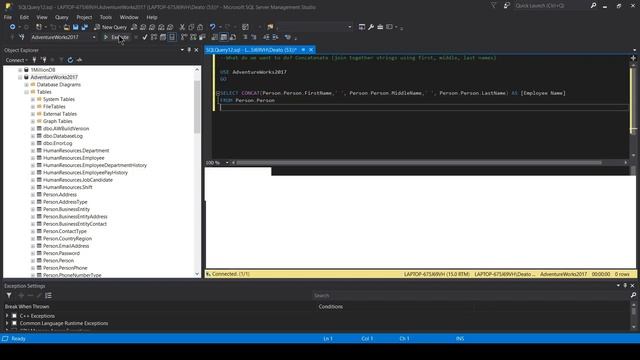
Task: Click the Copy icon in toolbar
Action: tap(191, 27)
